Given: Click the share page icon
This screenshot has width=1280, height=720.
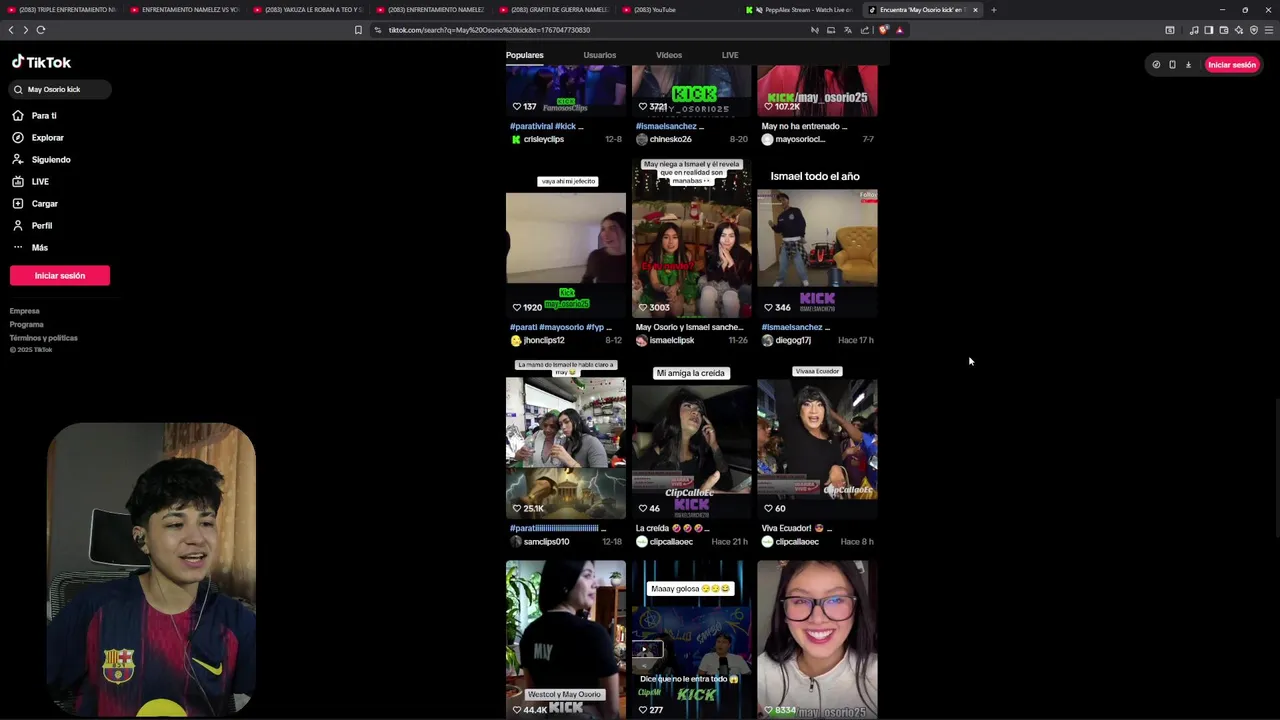Looking at the screenshot, I should [864, 30].
